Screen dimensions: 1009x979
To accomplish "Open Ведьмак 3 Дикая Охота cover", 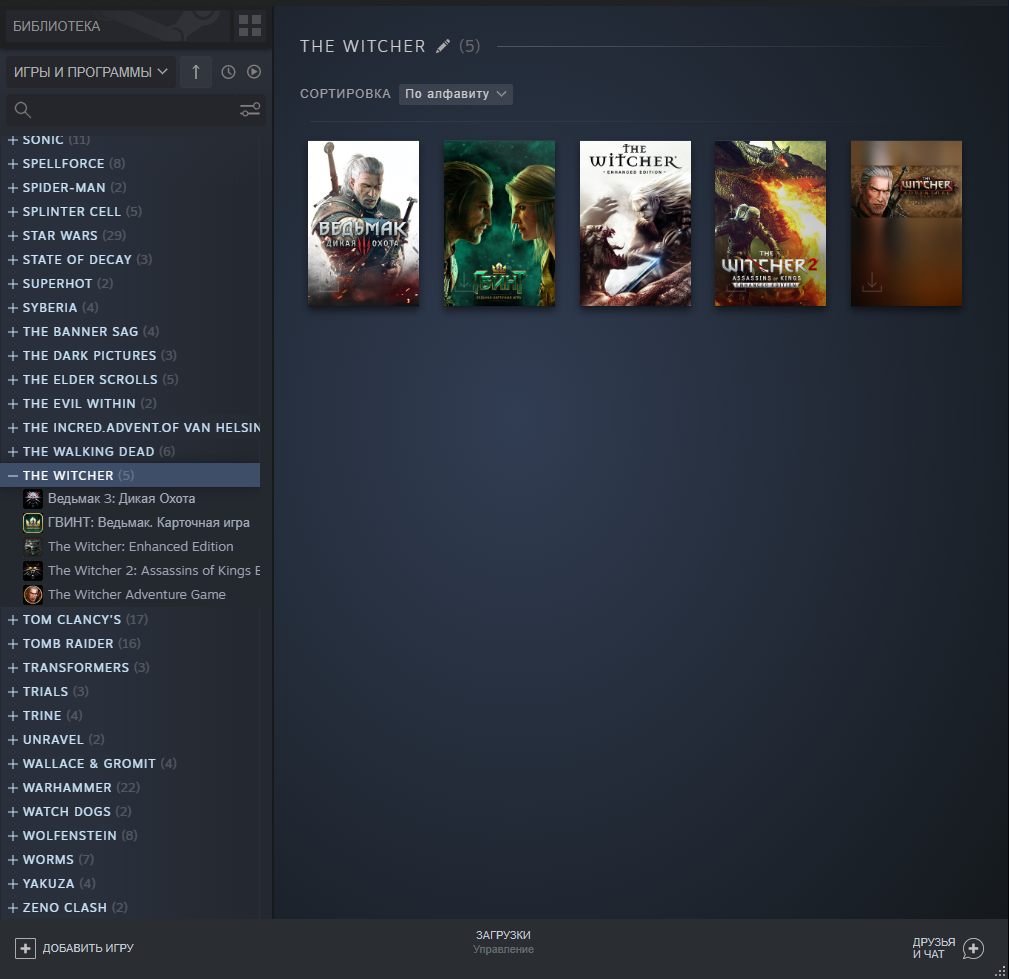I will (x=364, y=223).
